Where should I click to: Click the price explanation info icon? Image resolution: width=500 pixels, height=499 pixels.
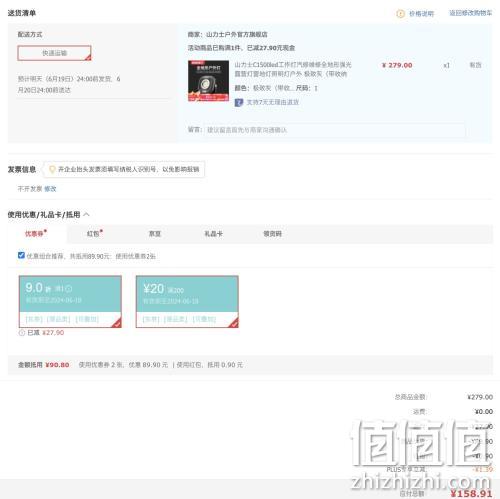tap(400, 14)
